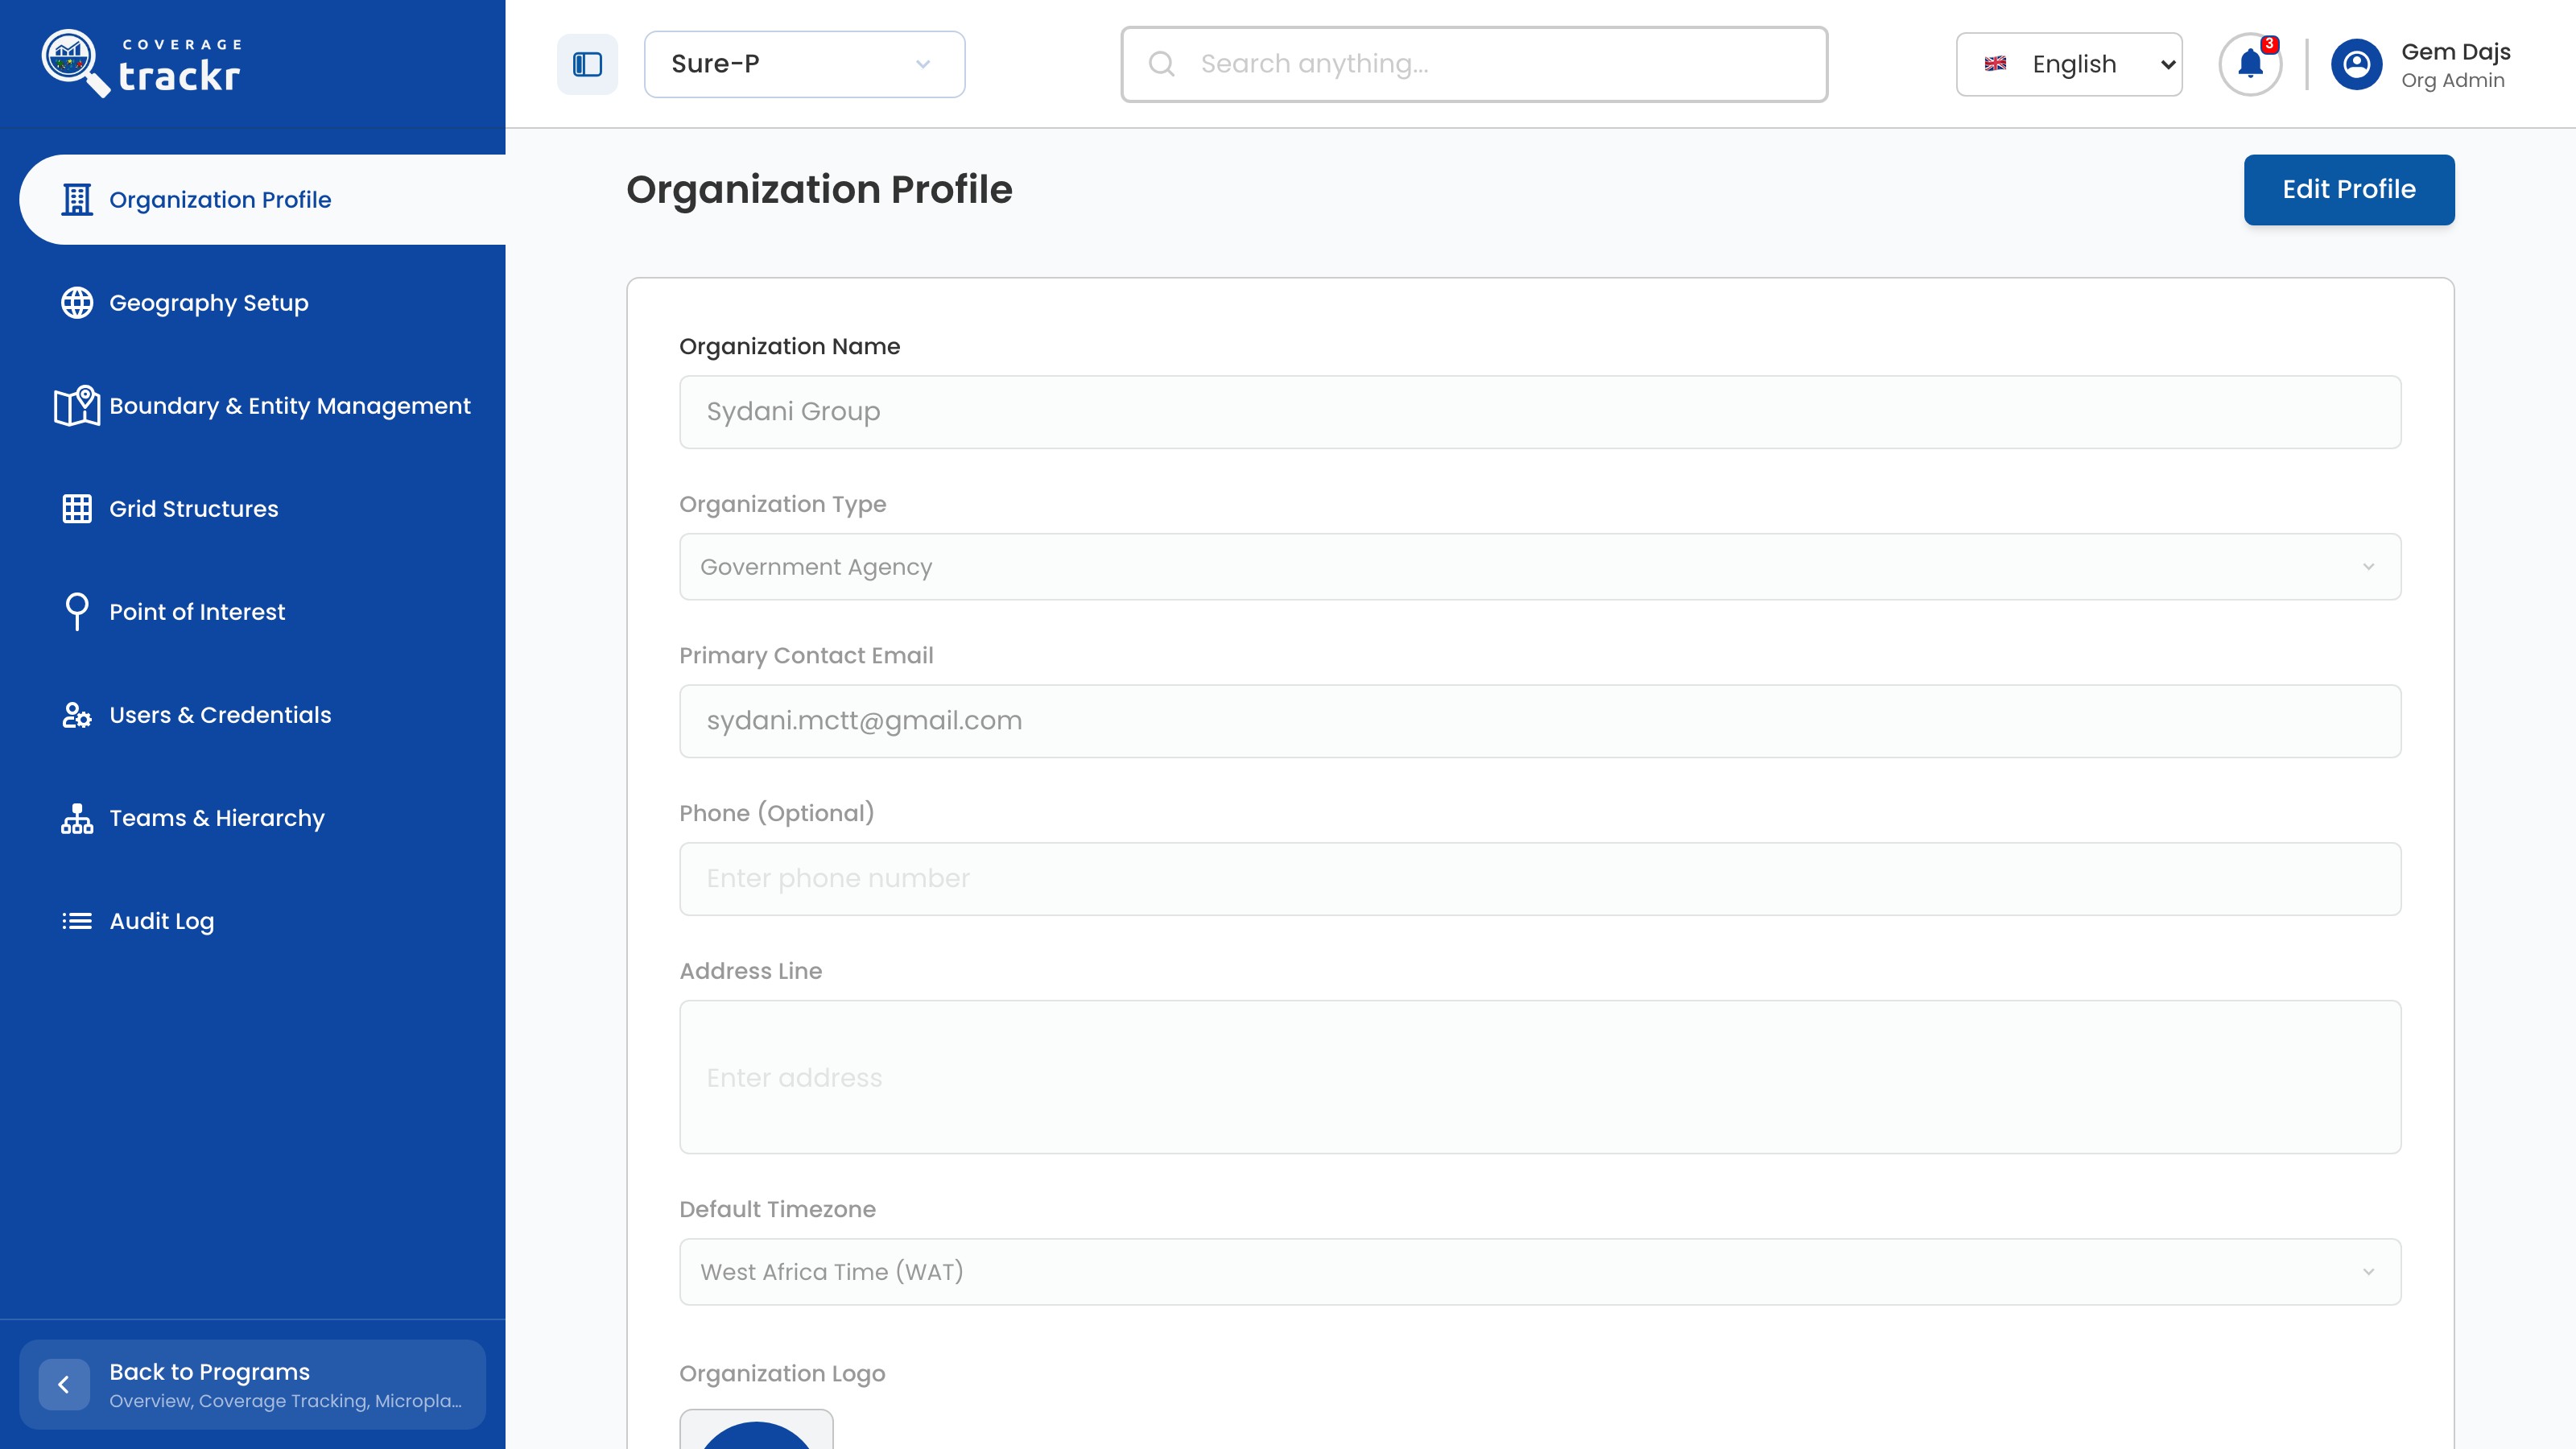
Task: Click the Address Line label
Action: [x=750, y=970]
